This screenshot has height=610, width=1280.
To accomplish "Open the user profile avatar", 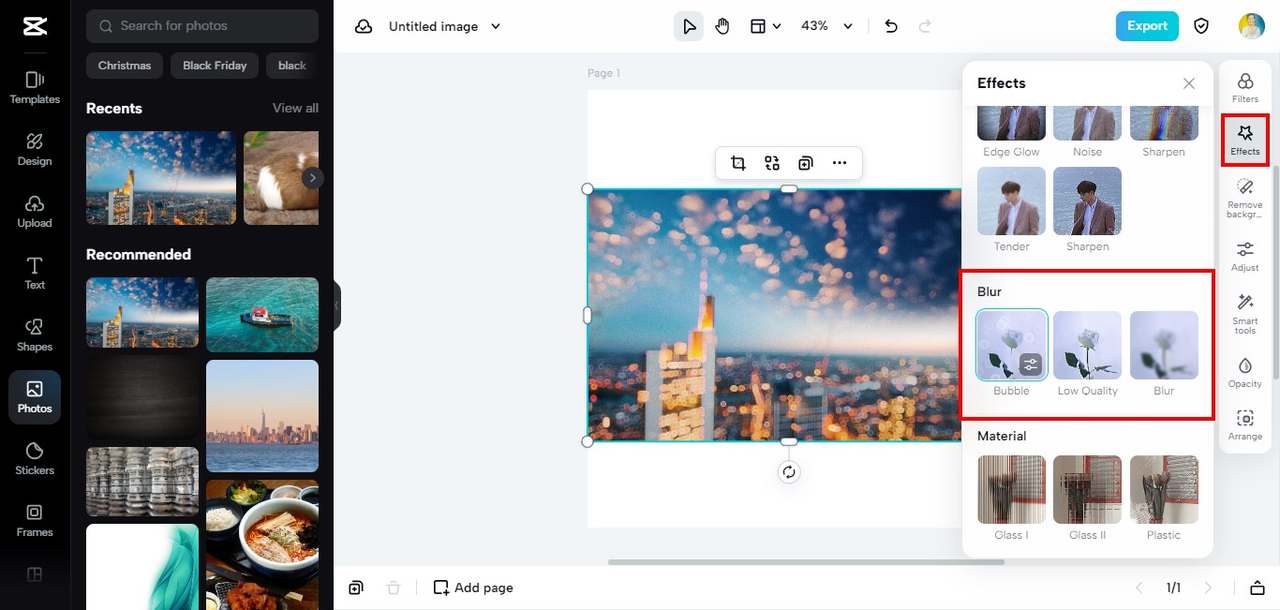I will coord(1251,26).
